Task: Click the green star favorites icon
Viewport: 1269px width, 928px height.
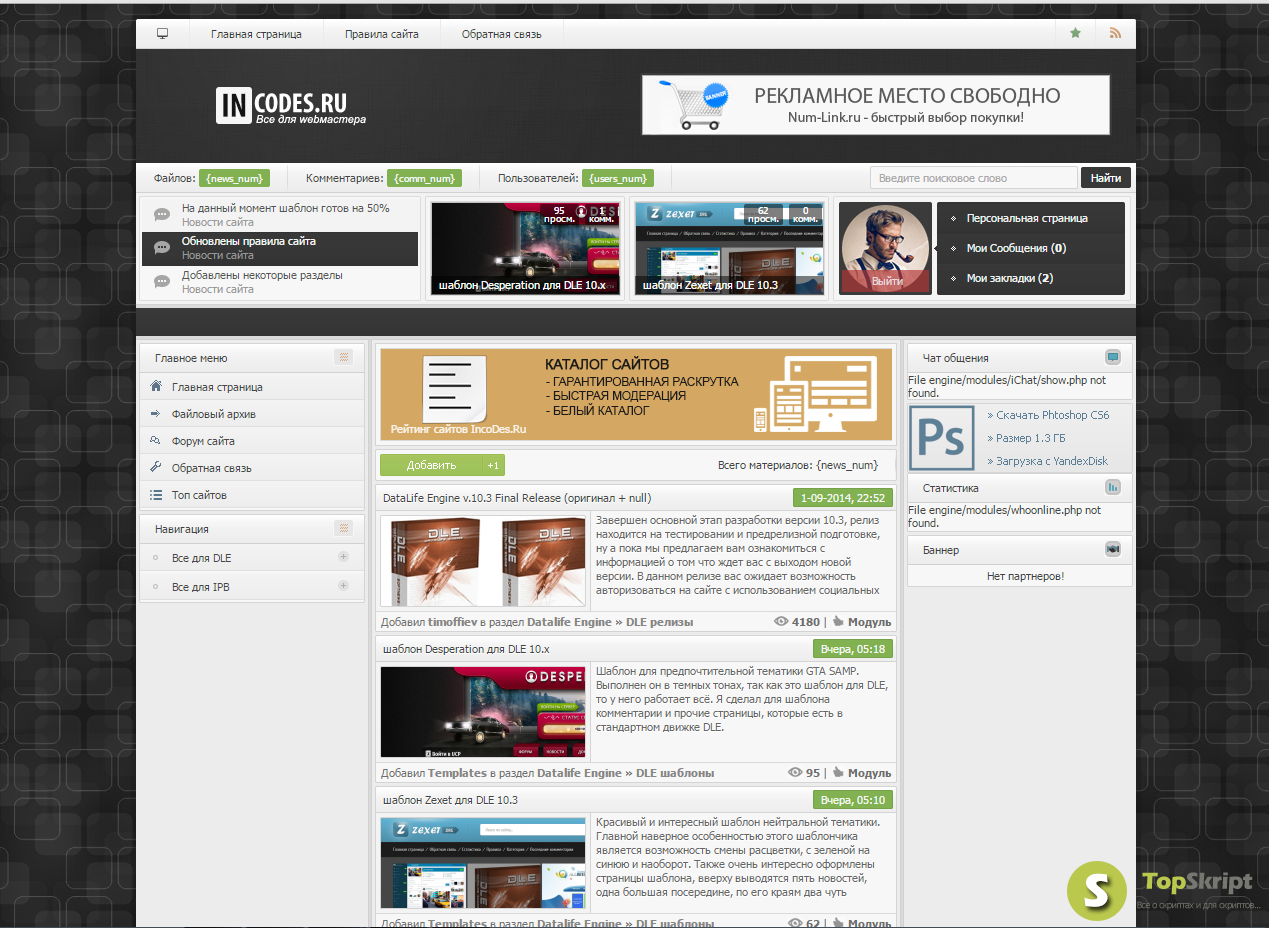Action: (1075, 33)
